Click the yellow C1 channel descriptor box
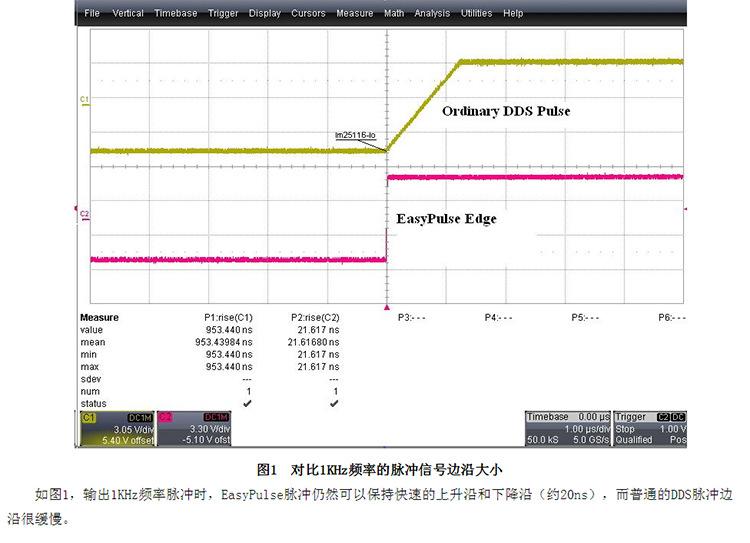 pos(115,428)
